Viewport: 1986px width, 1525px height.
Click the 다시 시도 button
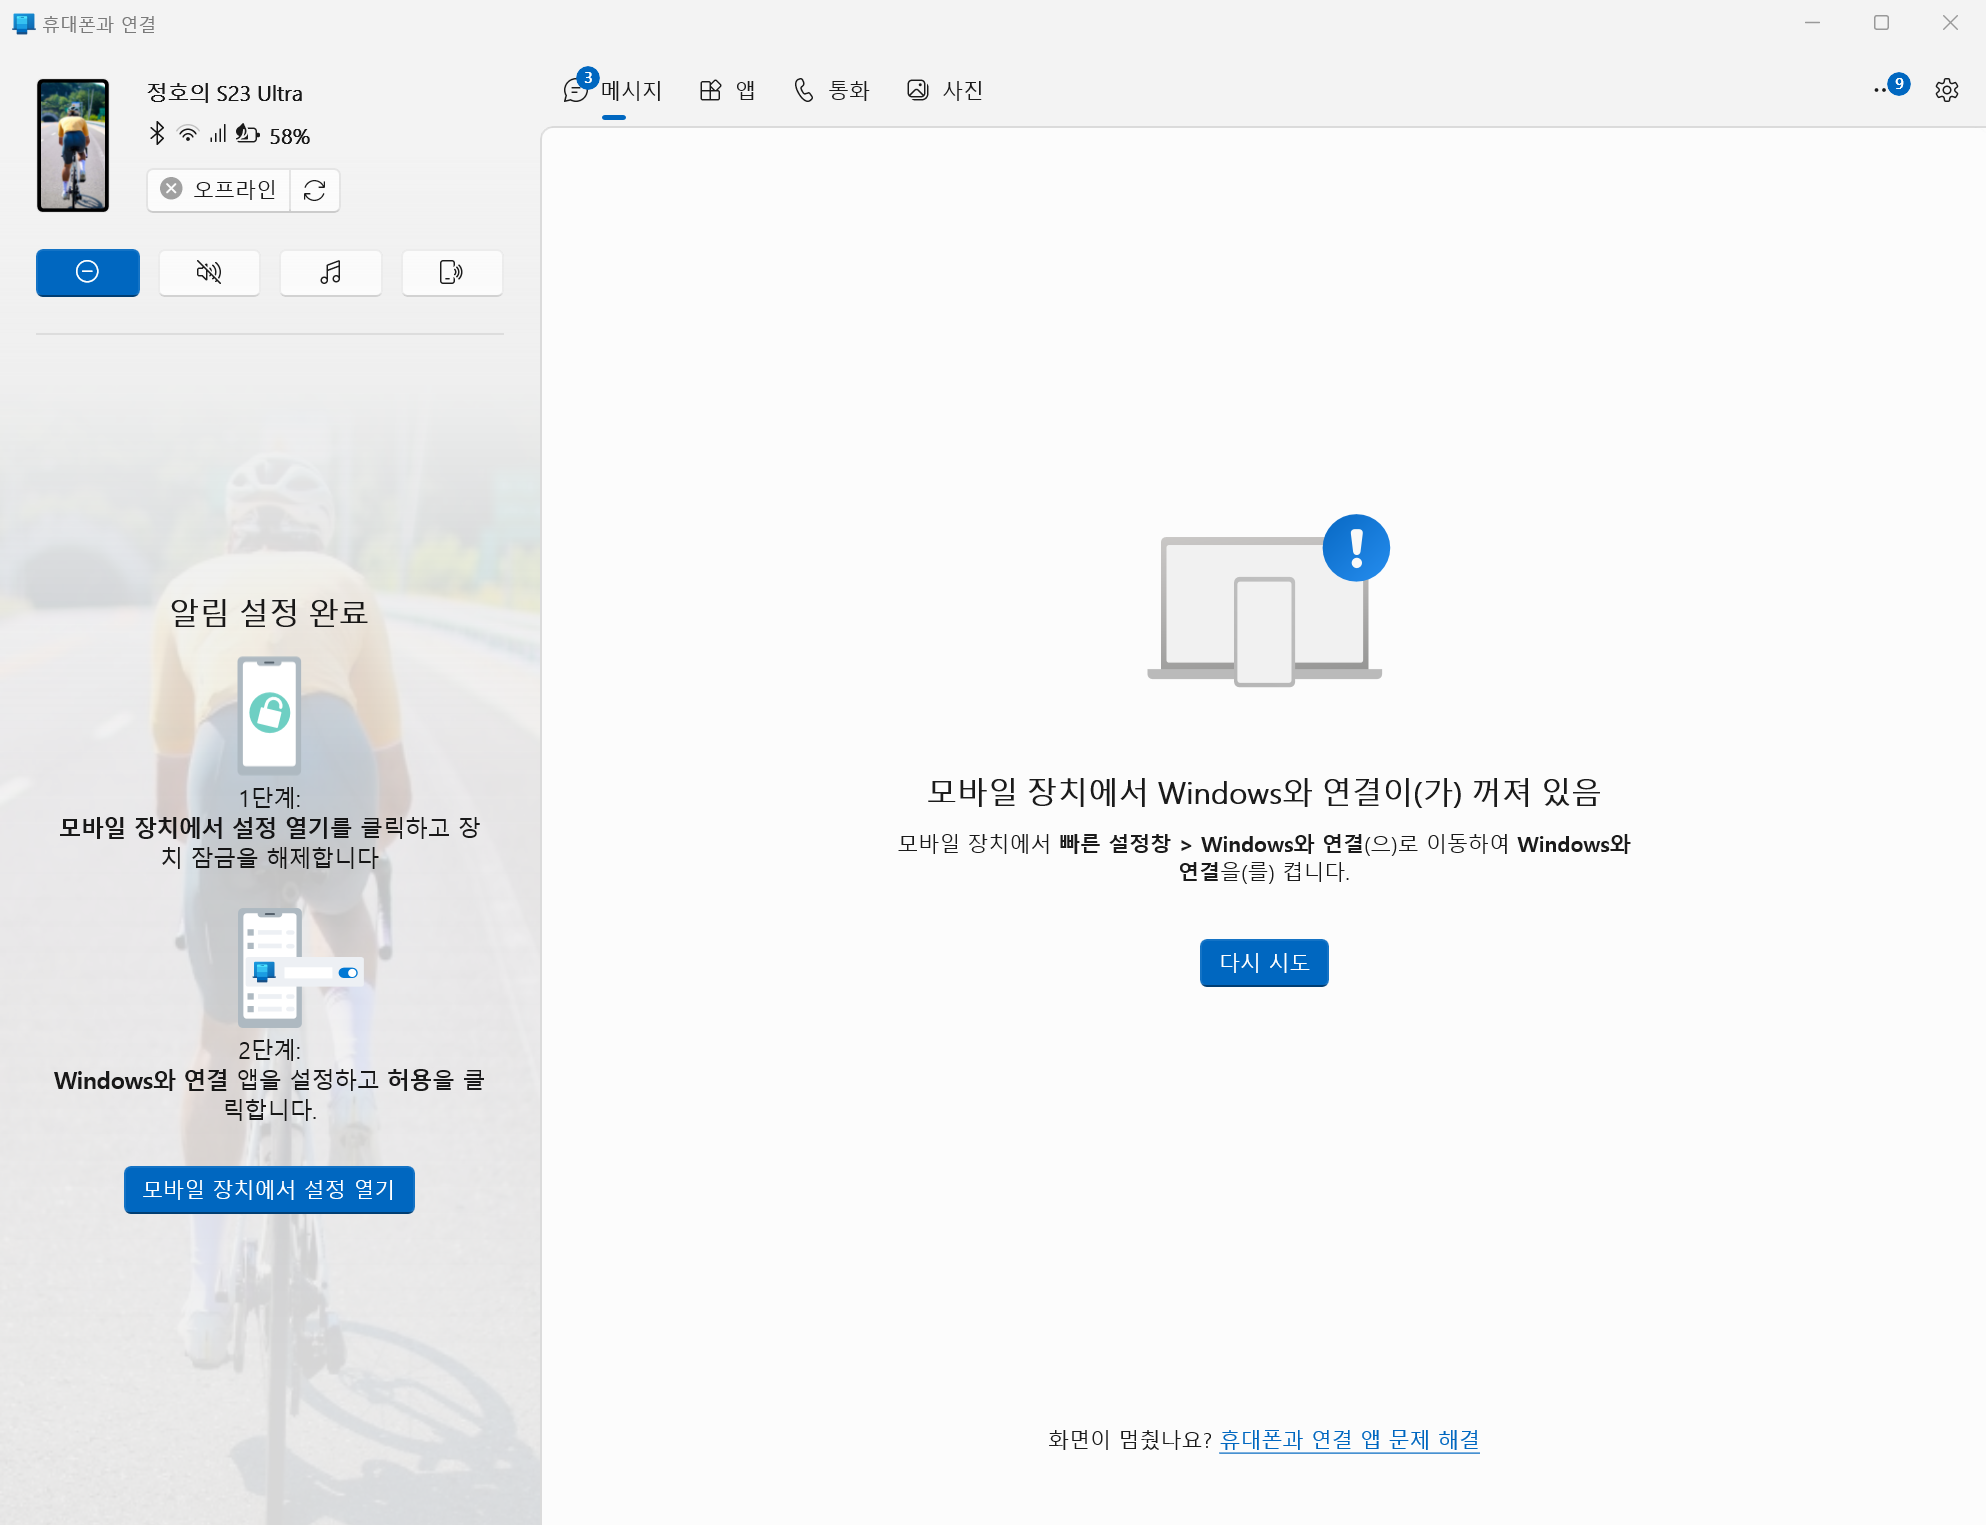1264,963
